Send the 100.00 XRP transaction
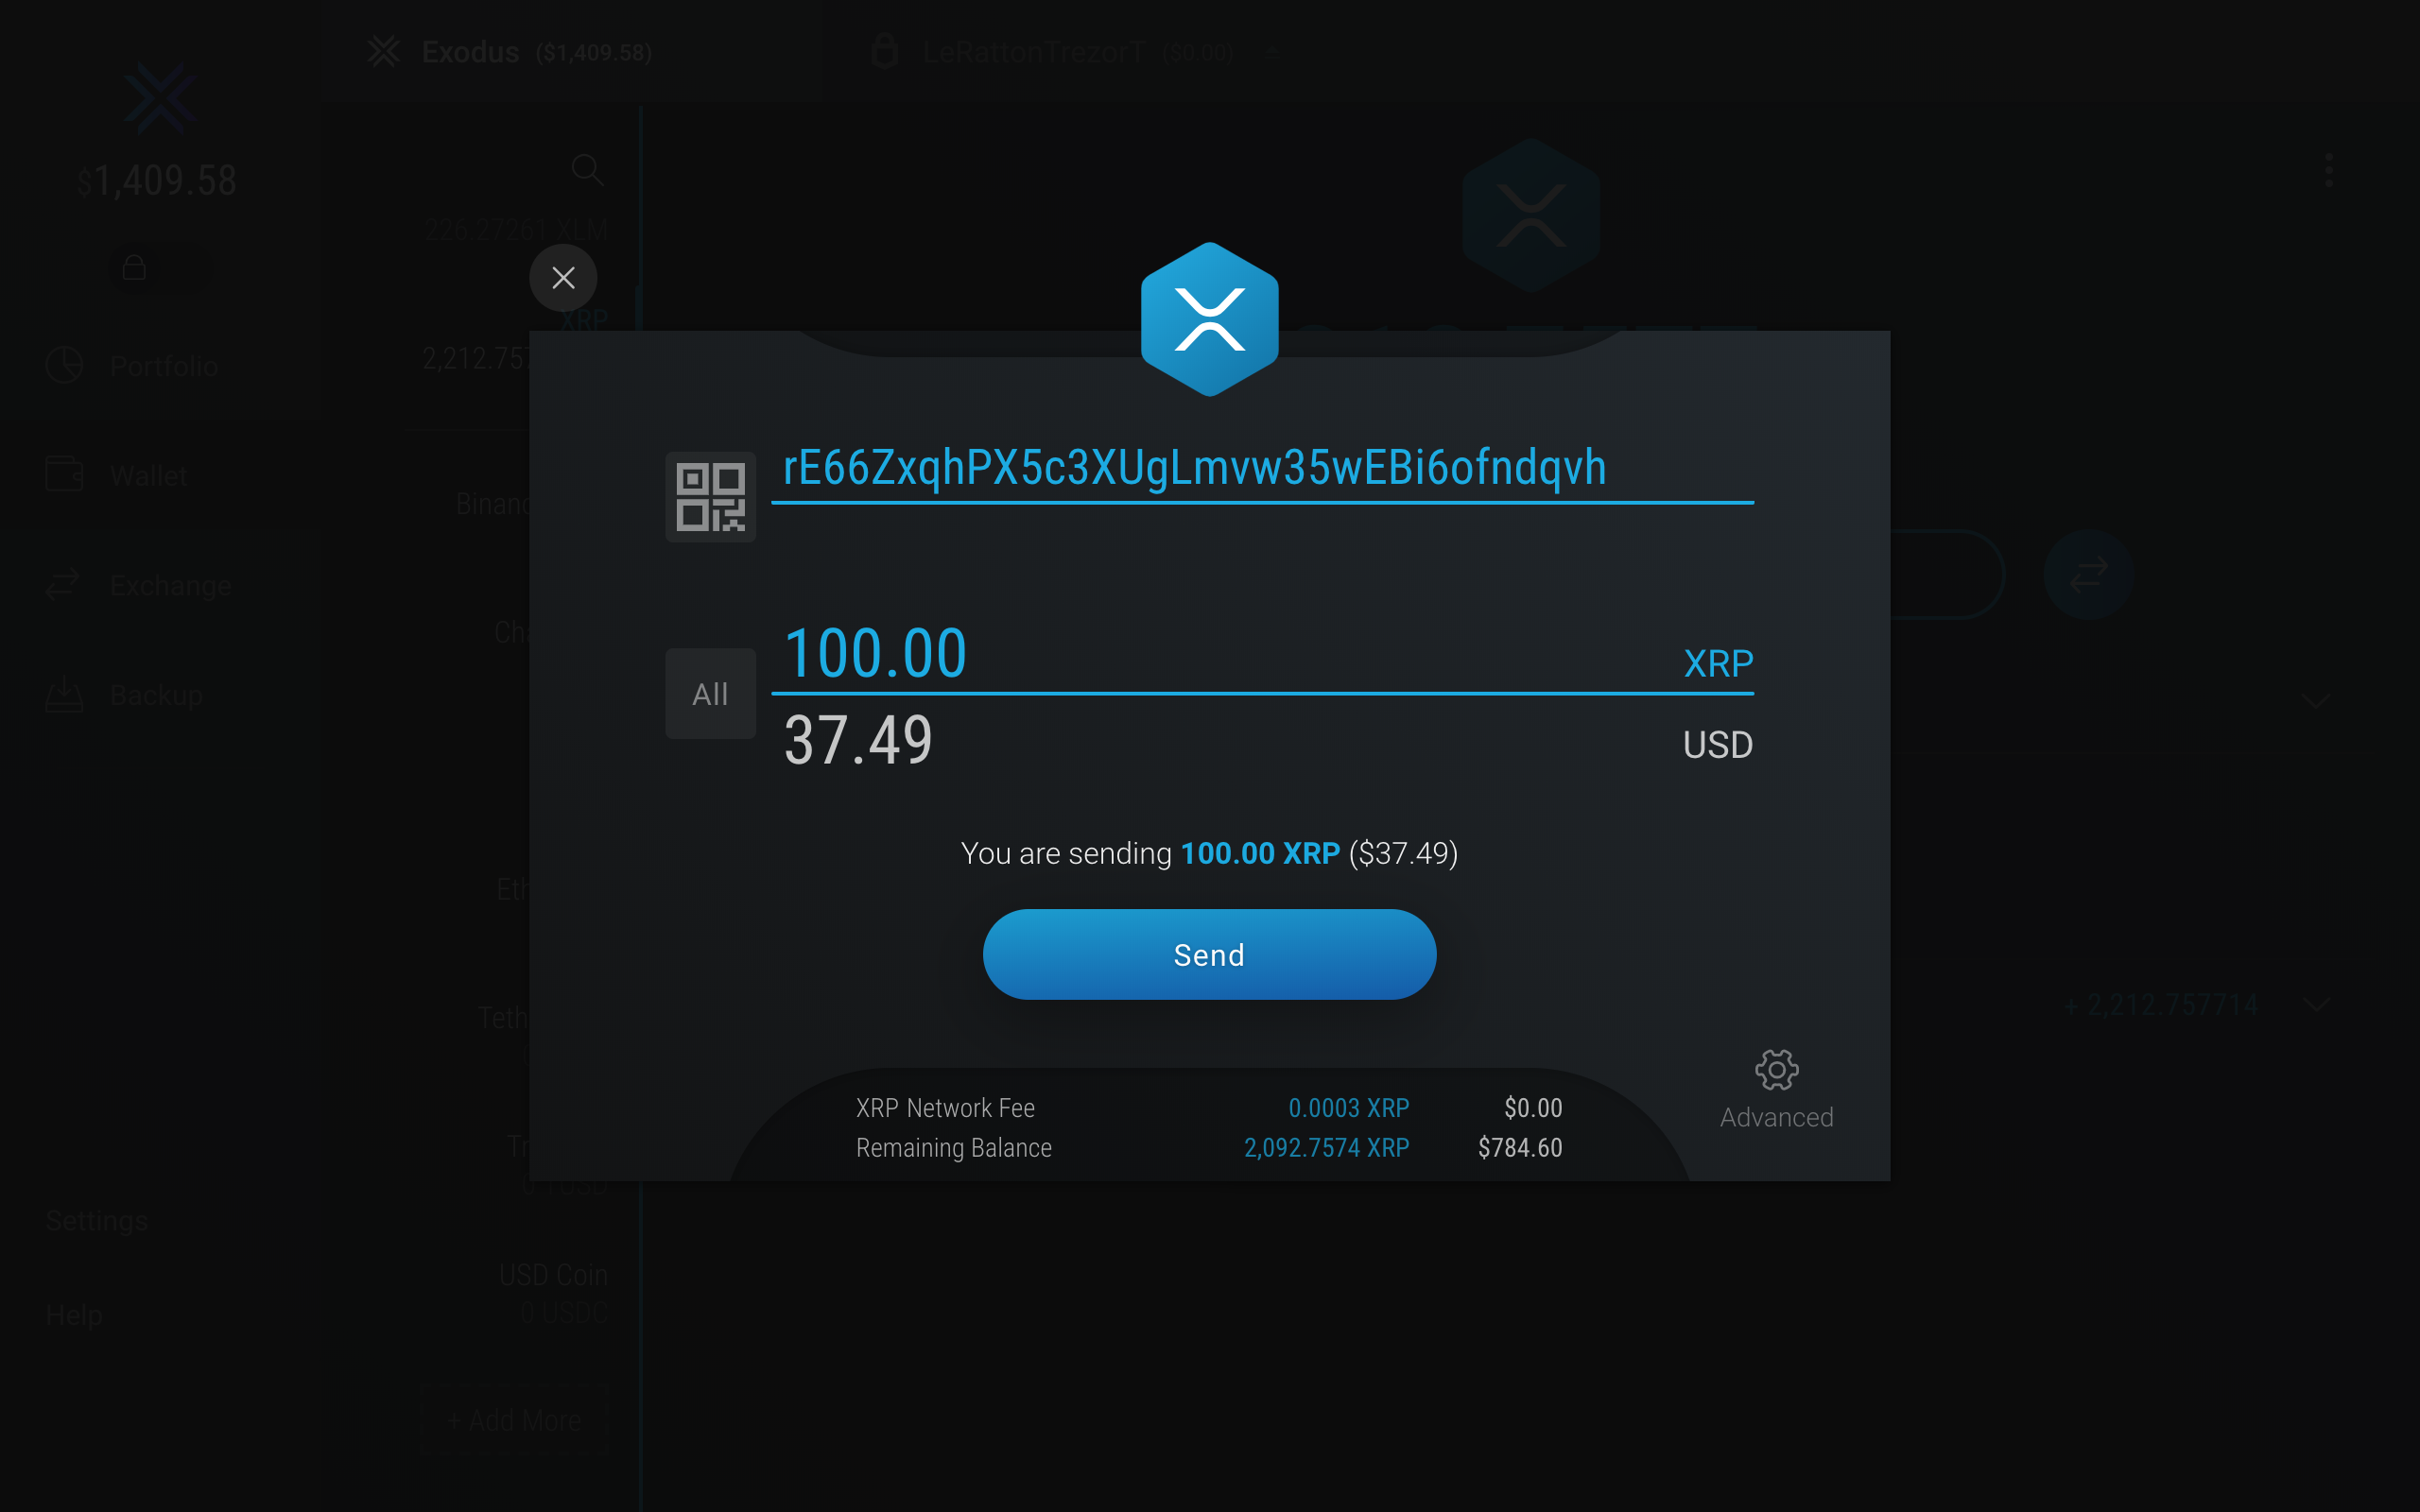This screenshot has height=1512, width=2420. point(1210,954)
